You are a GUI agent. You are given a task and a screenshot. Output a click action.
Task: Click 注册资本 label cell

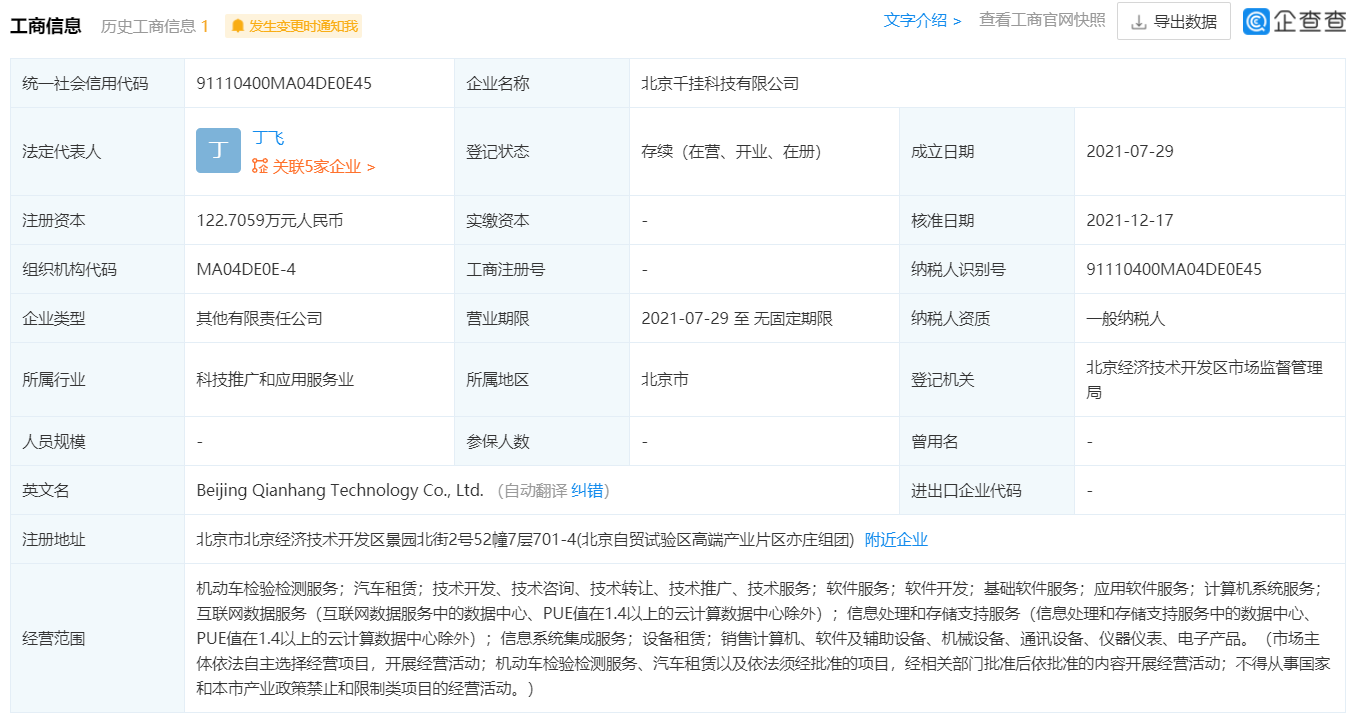[x=97, y=221]
